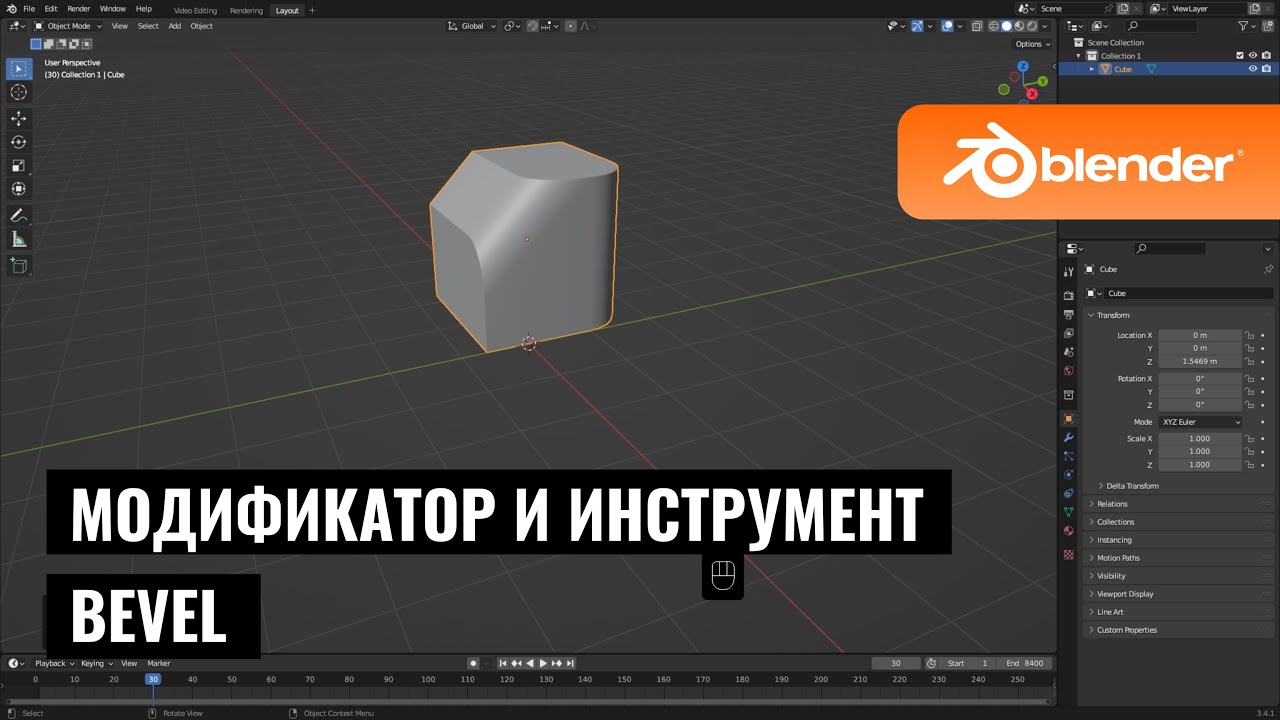This screenshot has width=1280, height=720.
Task: Open the Modifier properties wrench tab
Action: pyautogui.click(x=1068, y=437)
